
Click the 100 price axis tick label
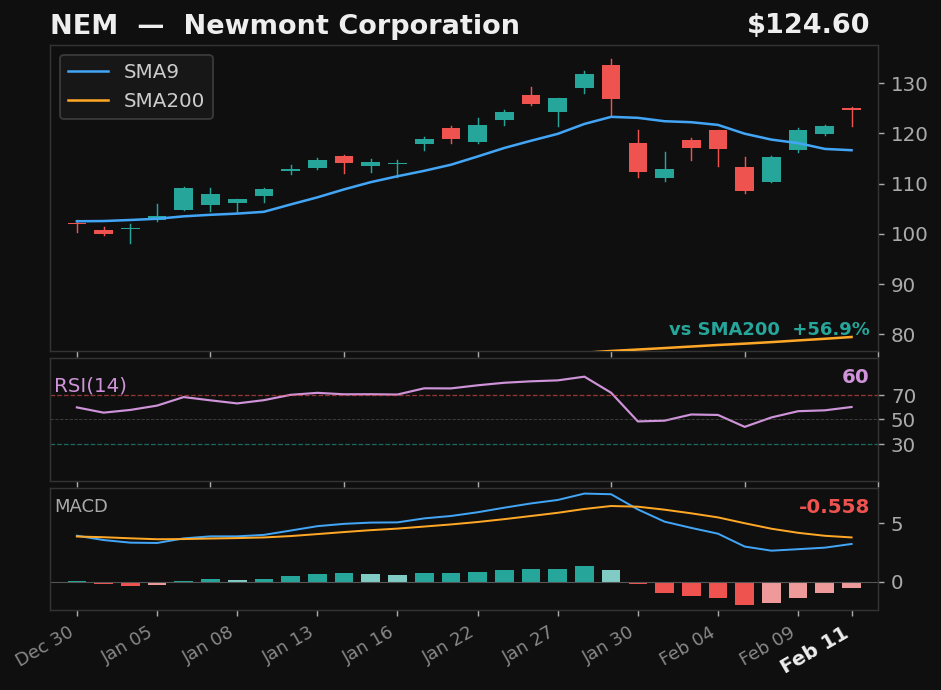(909, 235)
